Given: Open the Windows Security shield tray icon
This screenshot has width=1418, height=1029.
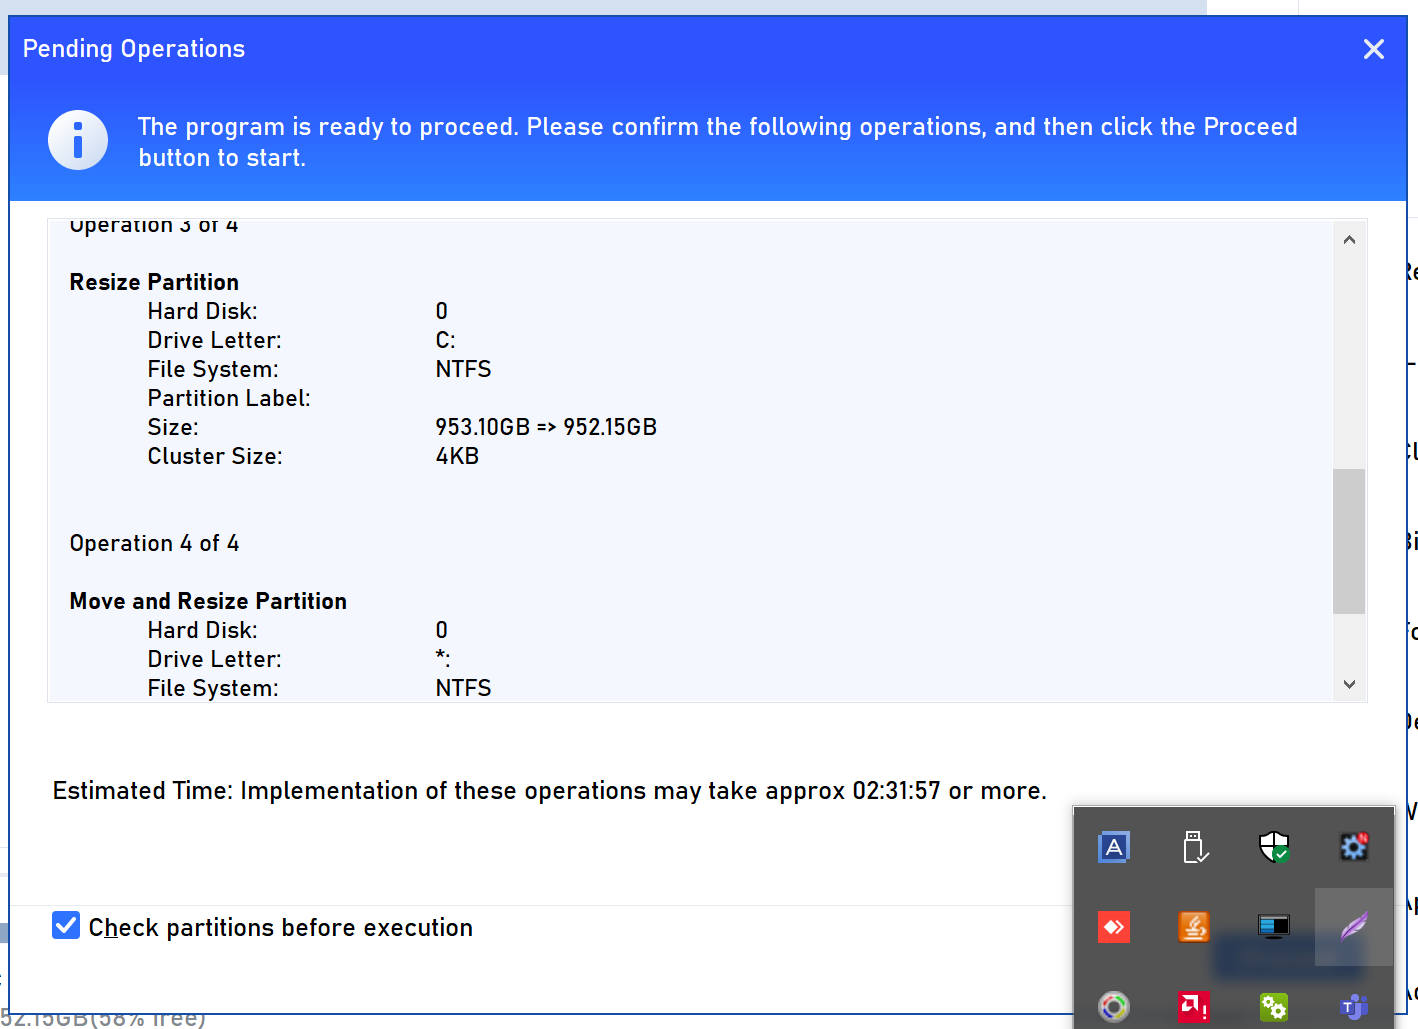Looking at the screenshot, I should click(x=1274, y=847).
